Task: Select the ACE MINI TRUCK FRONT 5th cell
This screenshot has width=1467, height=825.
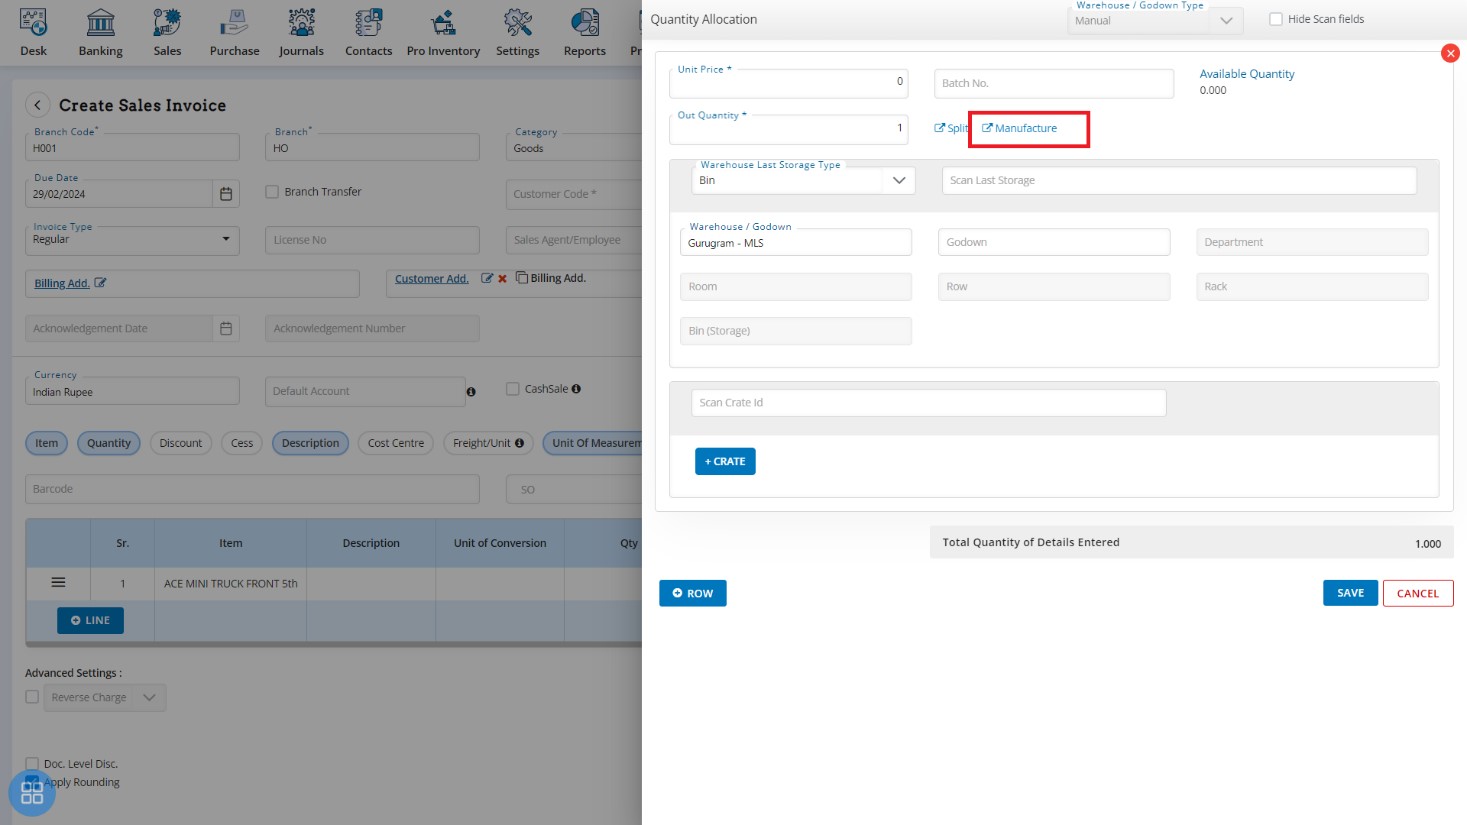Action: [231, 583]
